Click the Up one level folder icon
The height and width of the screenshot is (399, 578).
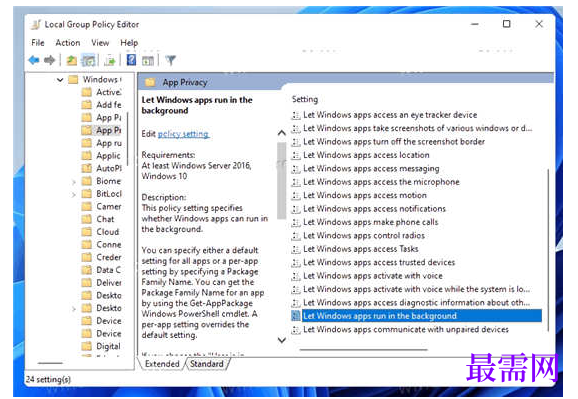point(72,60)
